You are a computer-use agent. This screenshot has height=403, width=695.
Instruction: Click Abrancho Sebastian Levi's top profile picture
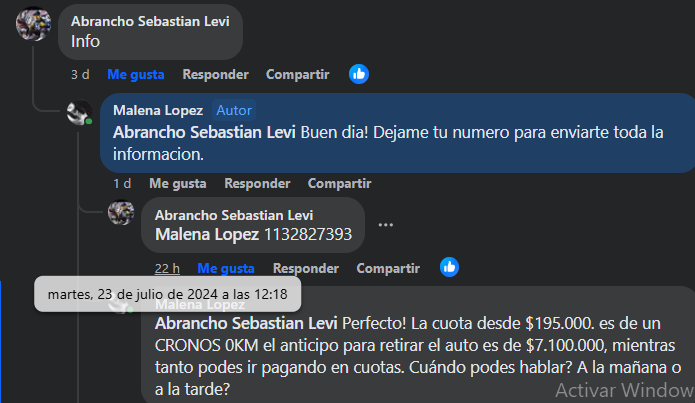pyautogui.click(x=33, y=23)
